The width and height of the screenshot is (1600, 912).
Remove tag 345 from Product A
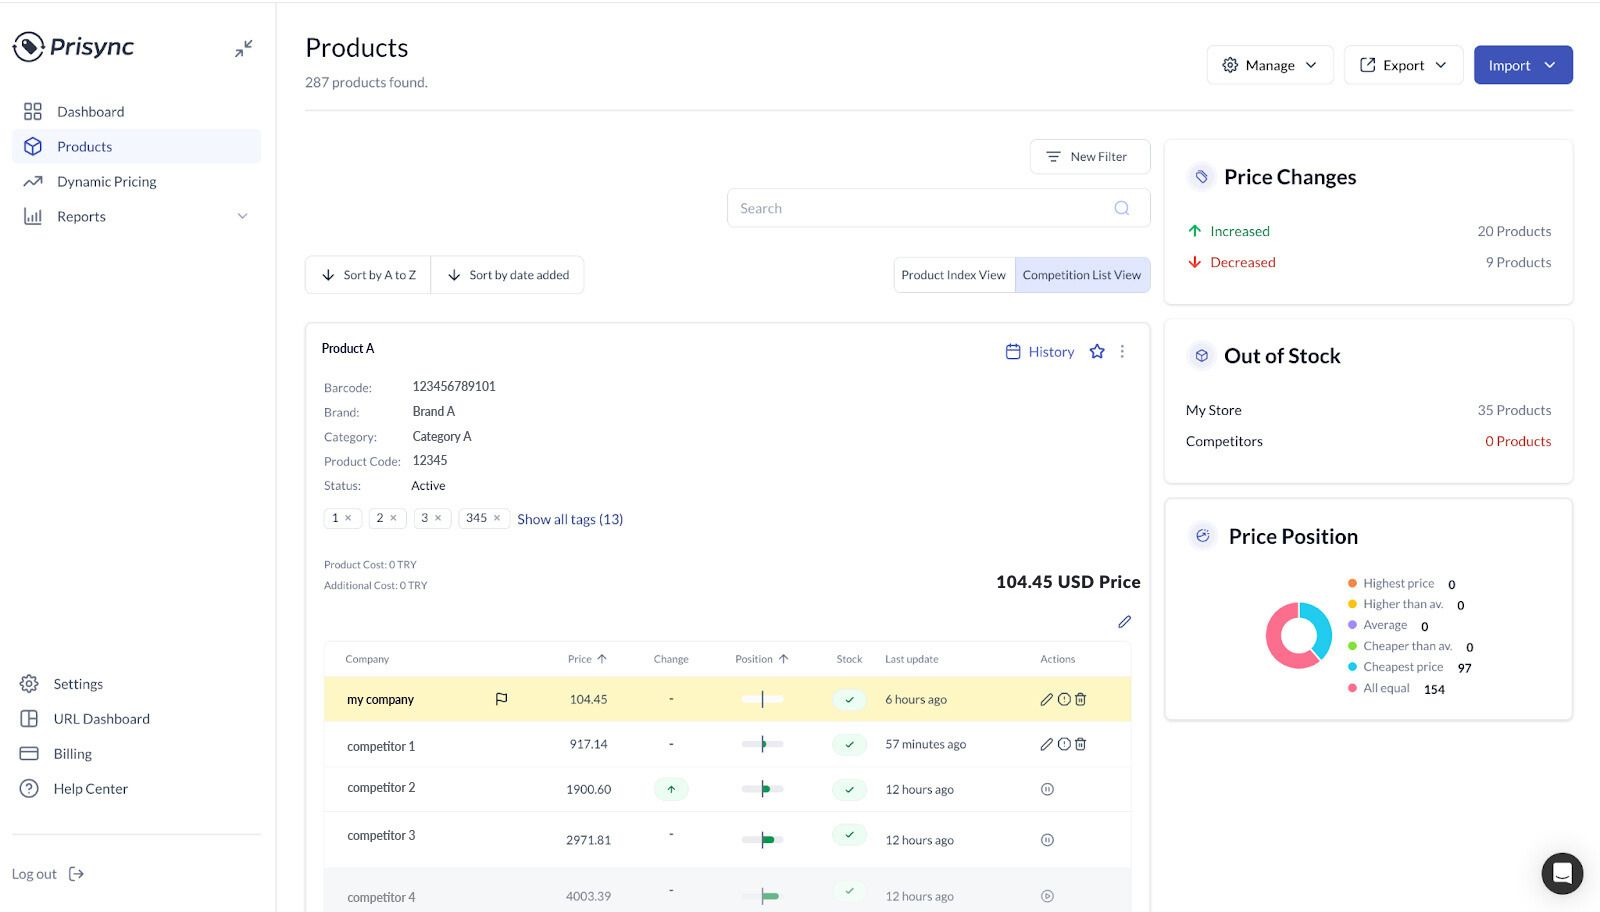(497, 518)
